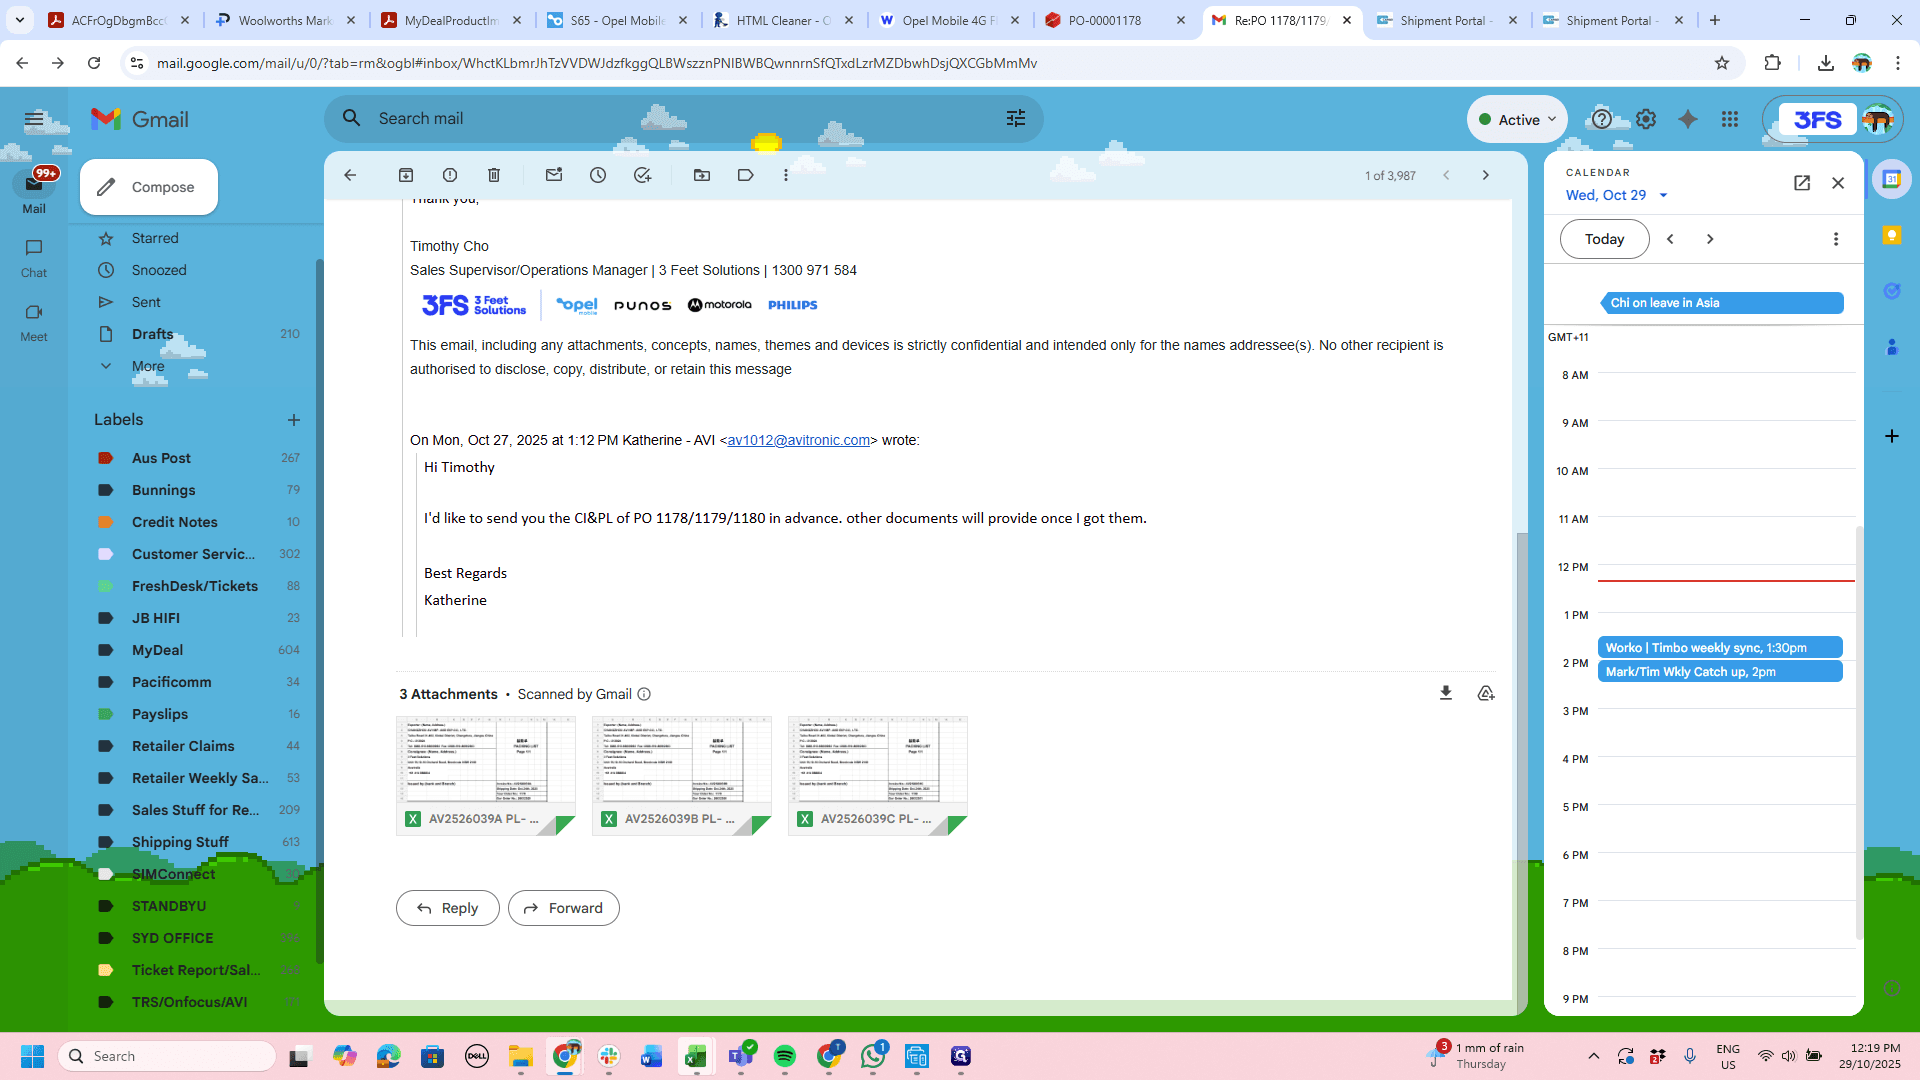
Task: Open the Move to folder icon
Action: (702, 175)
